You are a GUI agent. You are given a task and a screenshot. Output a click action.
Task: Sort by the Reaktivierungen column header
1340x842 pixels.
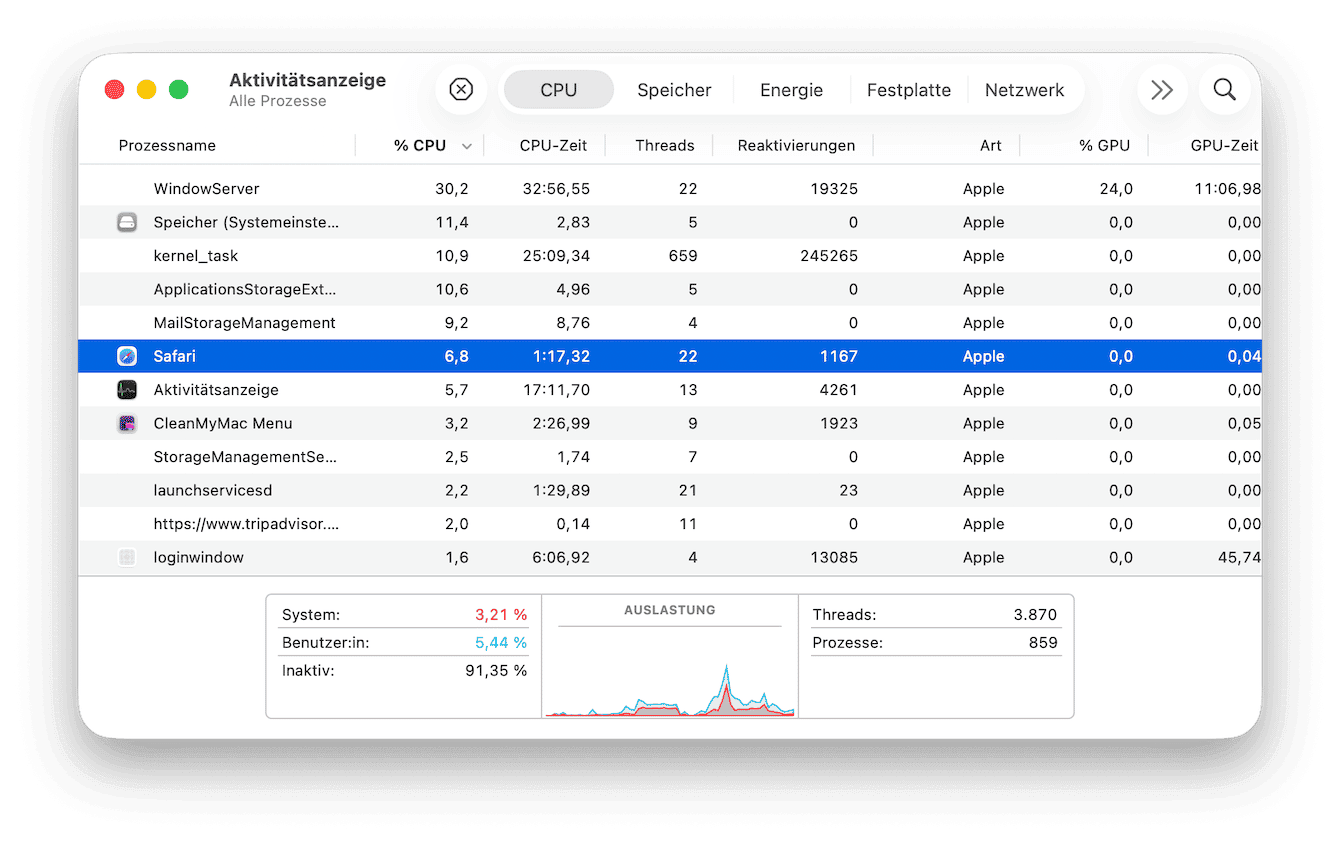coord(796,145)
